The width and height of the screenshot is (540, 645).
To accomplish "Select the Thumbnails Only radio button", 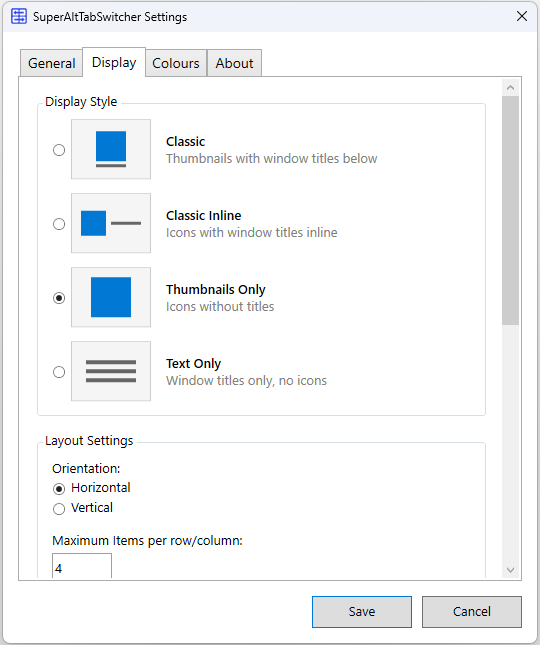I will tap(59, 298).
